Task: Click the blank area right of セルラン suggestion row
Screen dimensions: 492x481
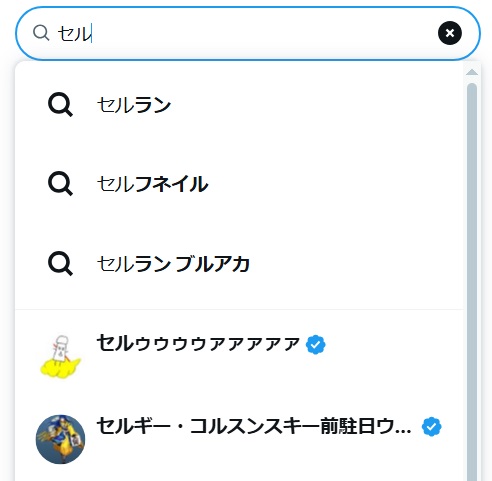Action: (317, 105)
